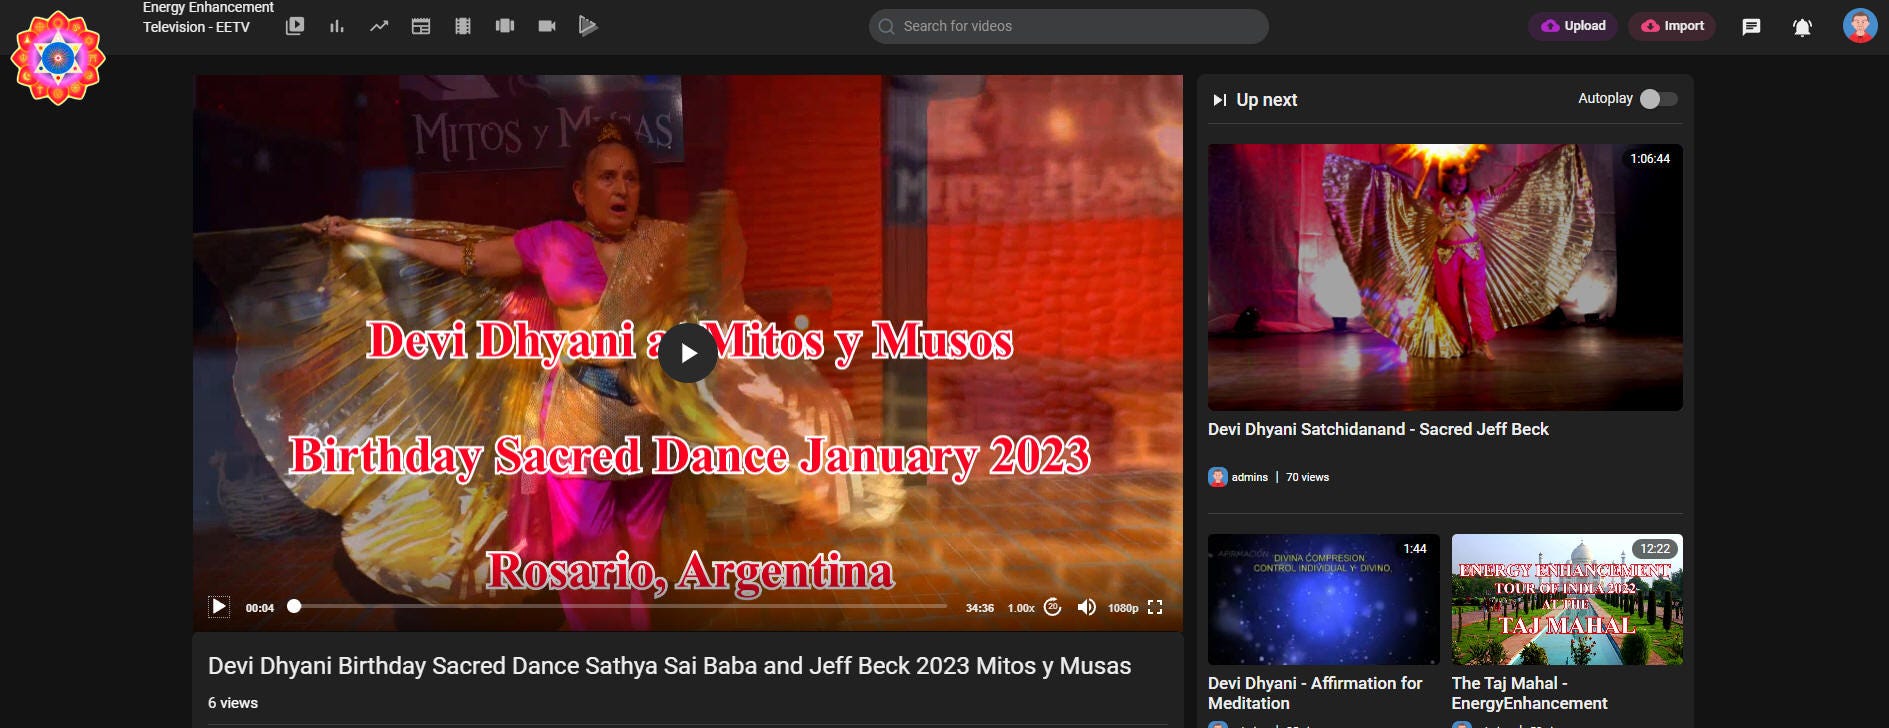Viewport: 1889px width, 728px height.
Task: Open the Affirmation for Meditation thumbnail
Action: tap(1324, 599)
